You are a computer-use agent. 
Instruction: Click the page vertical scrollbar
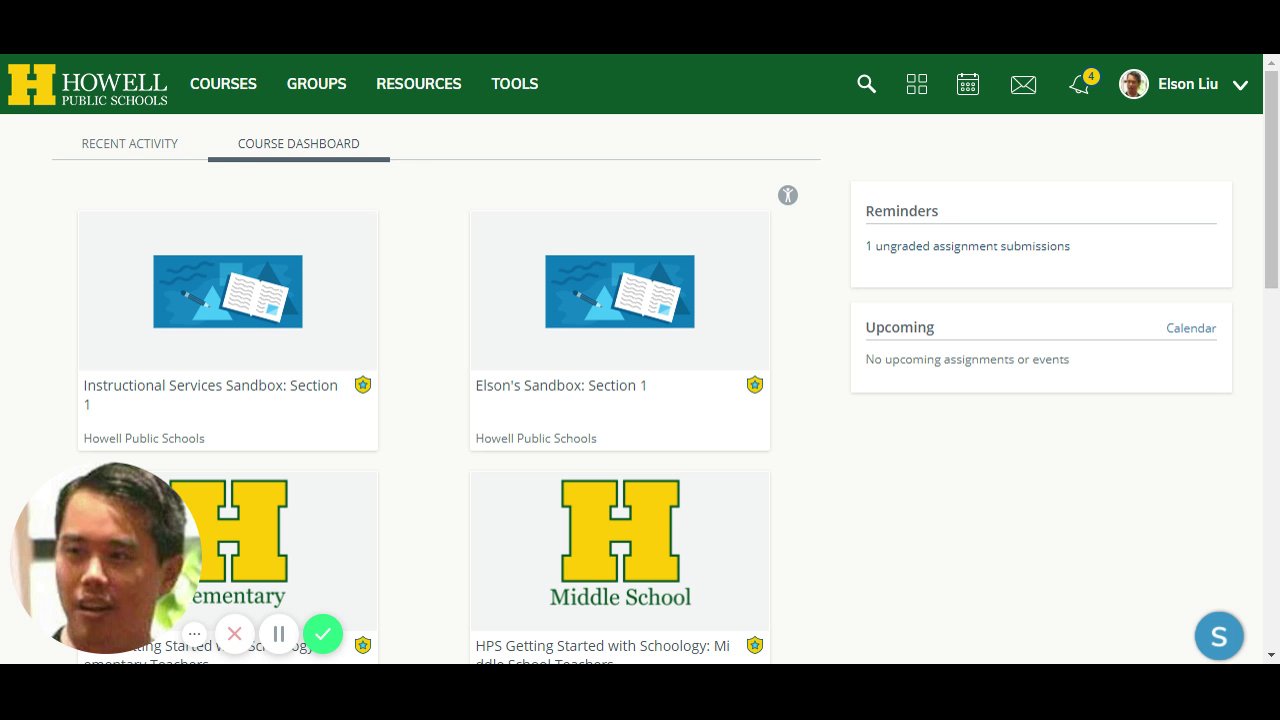pyautogui.click(x=1272, y=180)
